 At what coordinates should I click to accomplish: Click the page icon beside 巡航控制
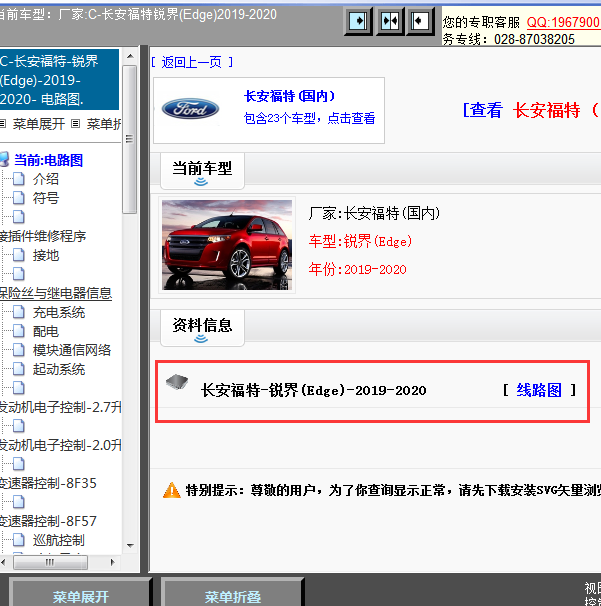click(x=19, y=540)
